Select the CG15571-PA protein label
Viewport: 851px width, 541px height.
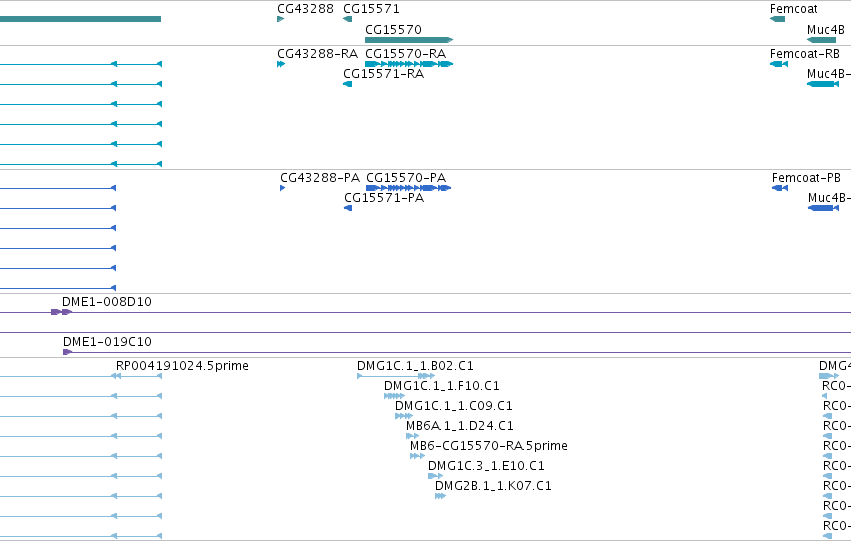pos(384,198)
